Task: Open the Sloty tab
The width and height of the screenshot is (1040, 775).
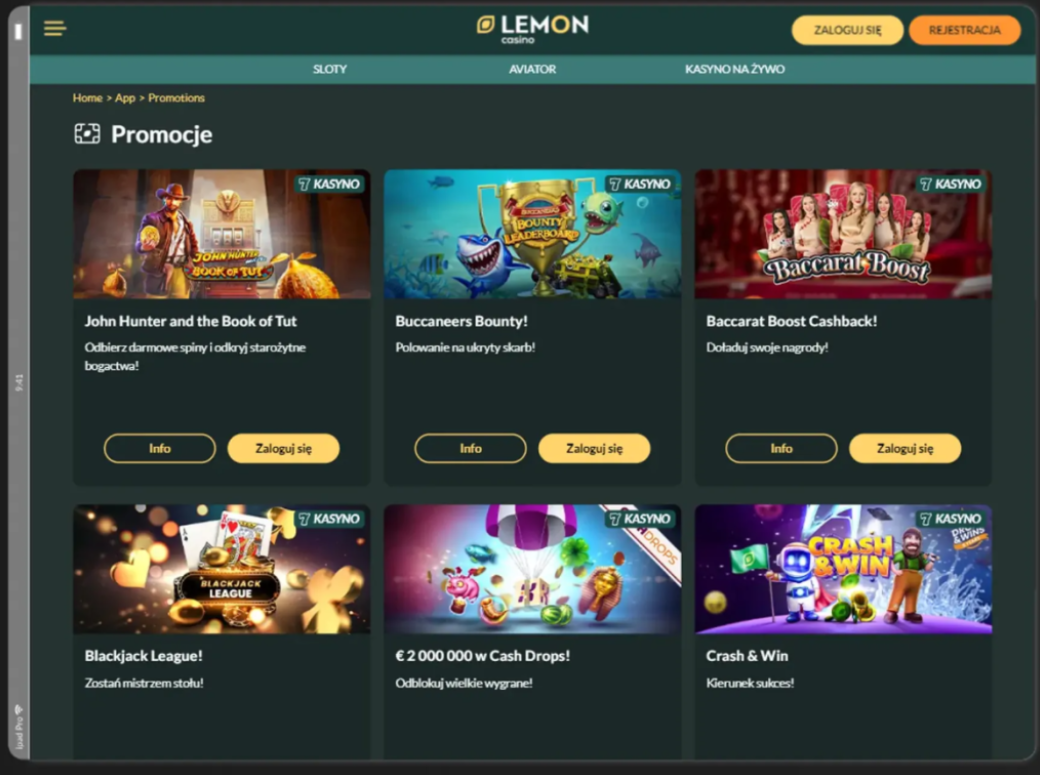Action: tap(330, 69)
